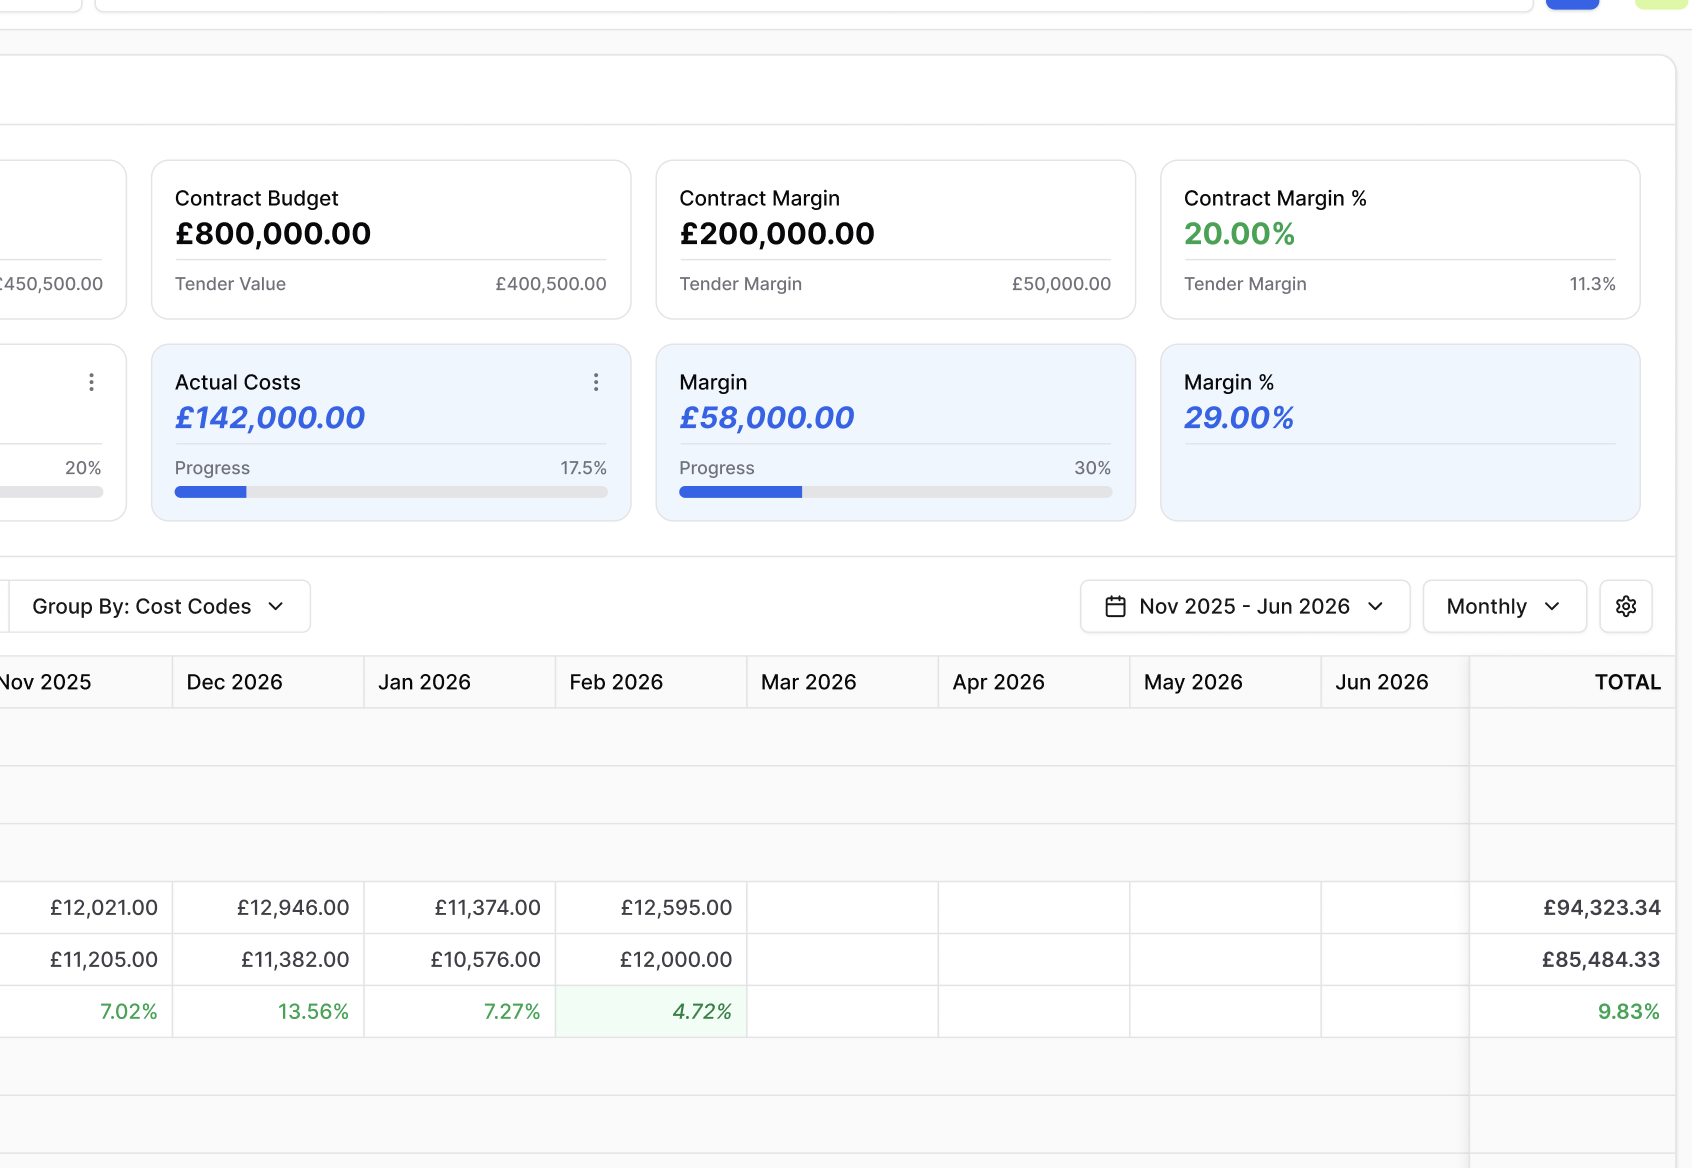Click the Feb 2026 column header

pyautogui.click(x=651, y=682)
